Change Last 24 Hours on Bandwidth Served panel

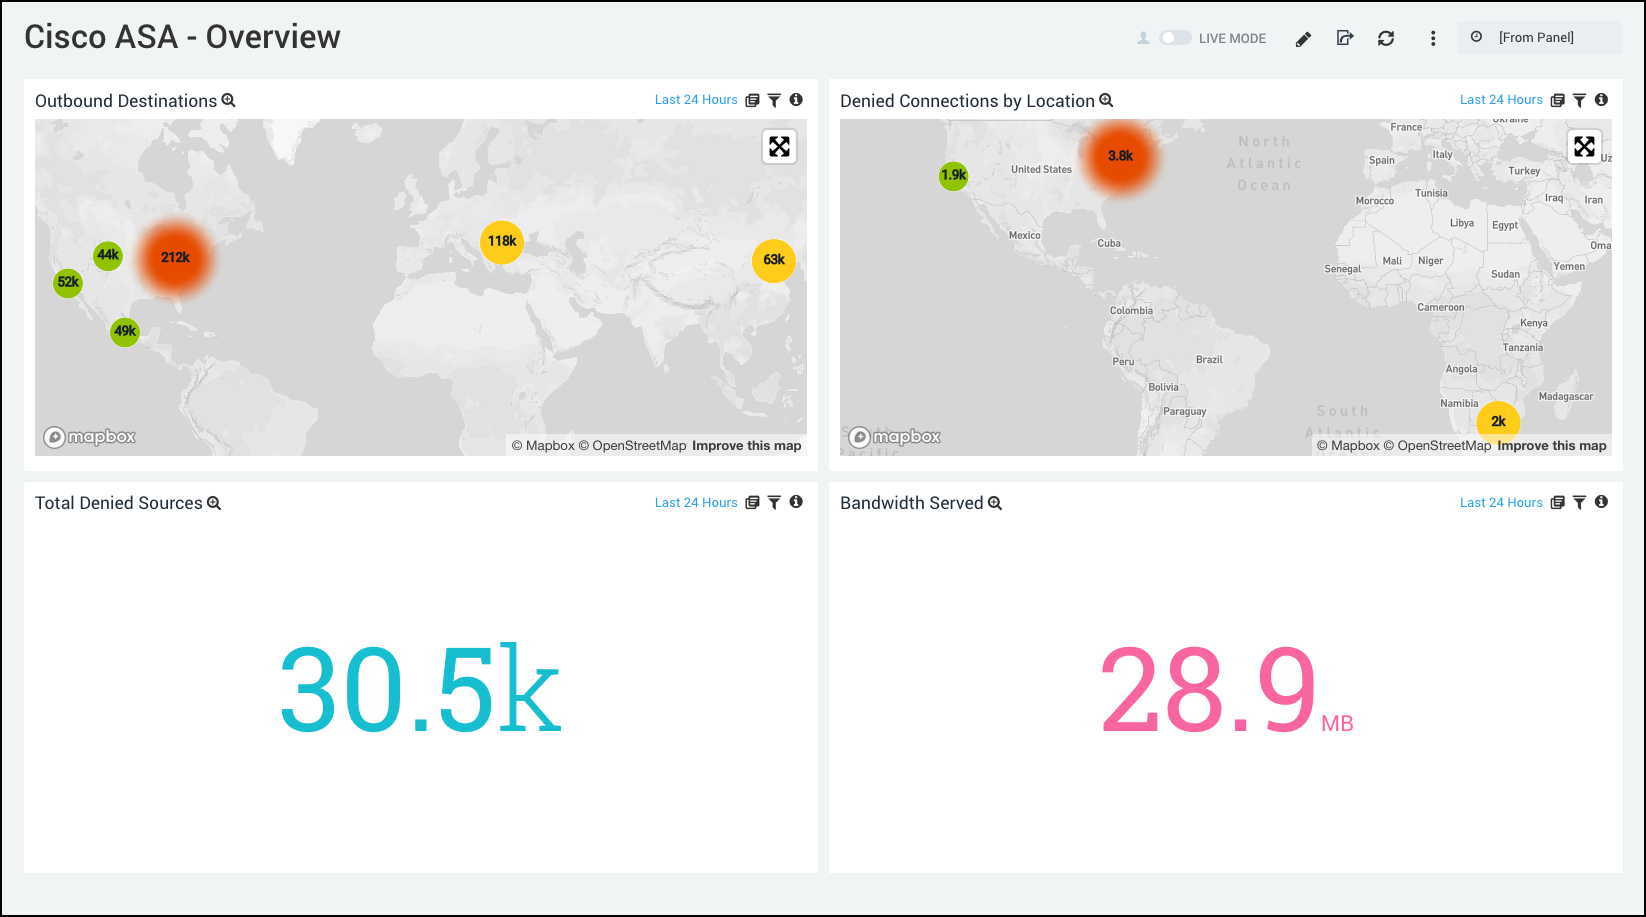click(x=1501, y=502)
